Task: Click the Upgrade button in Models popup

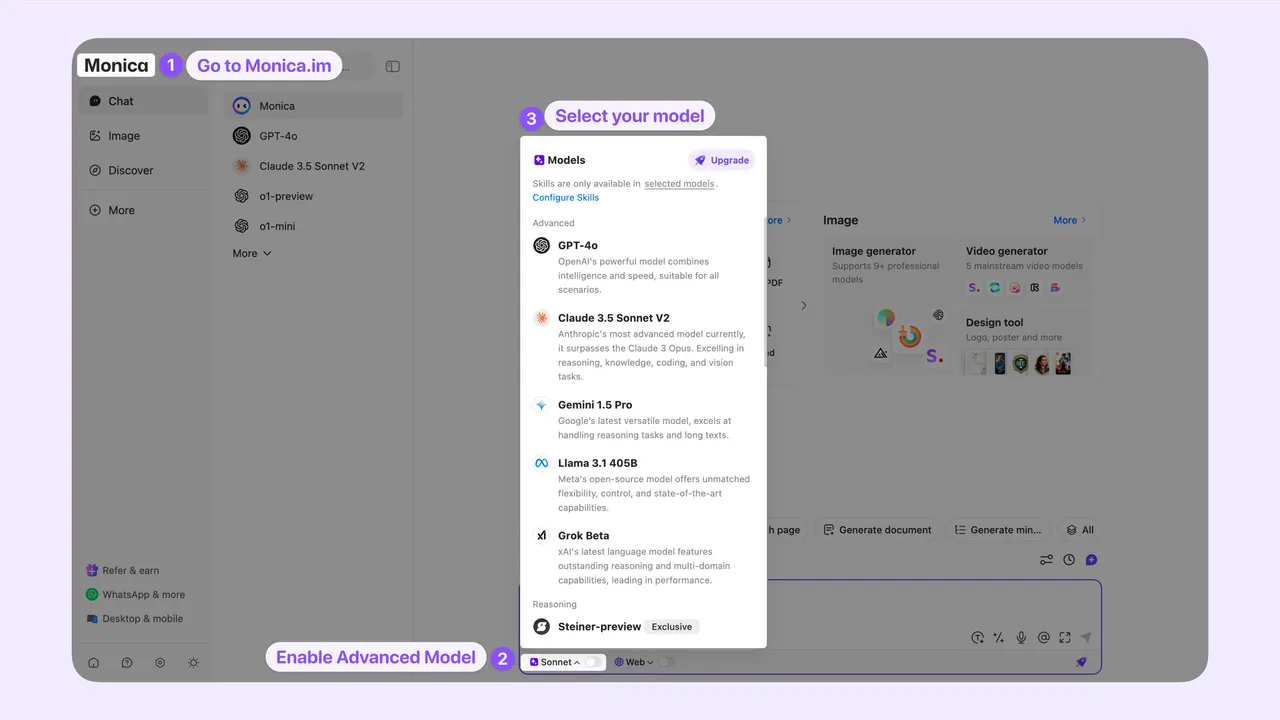Action: coord(722,160)
